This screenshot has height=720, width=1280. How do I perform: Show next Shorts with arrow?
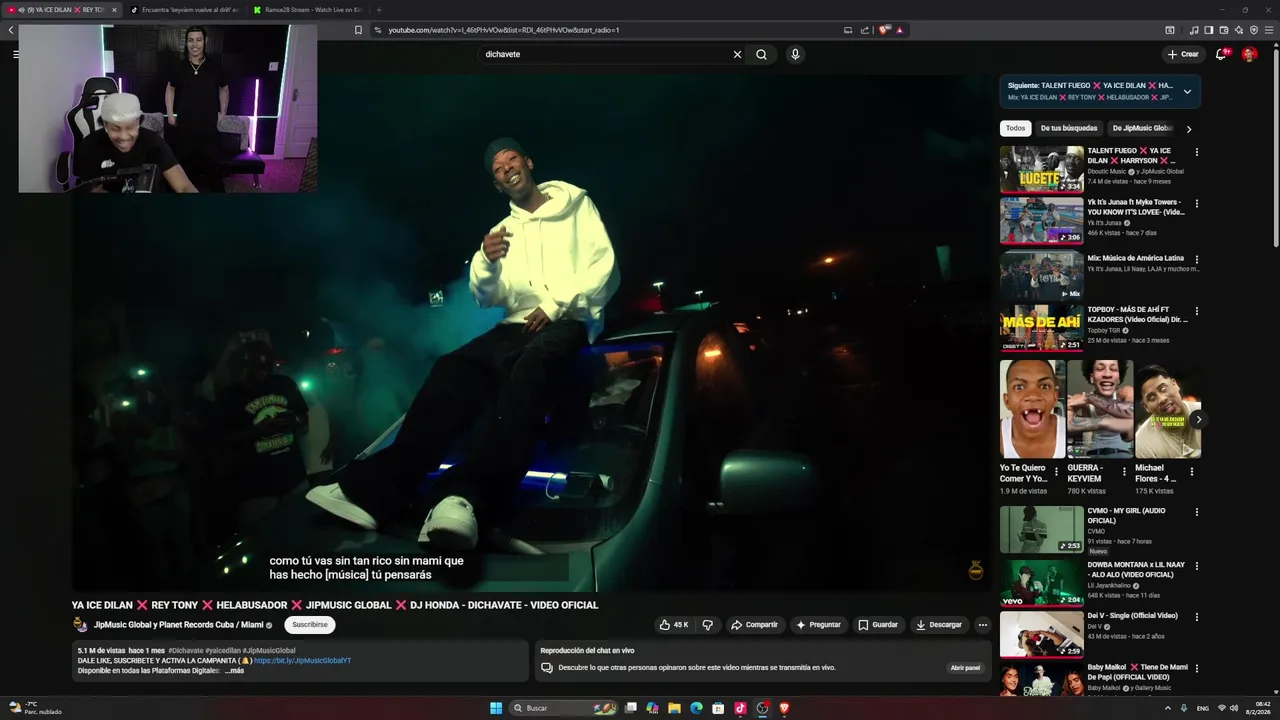point(1198,420)
